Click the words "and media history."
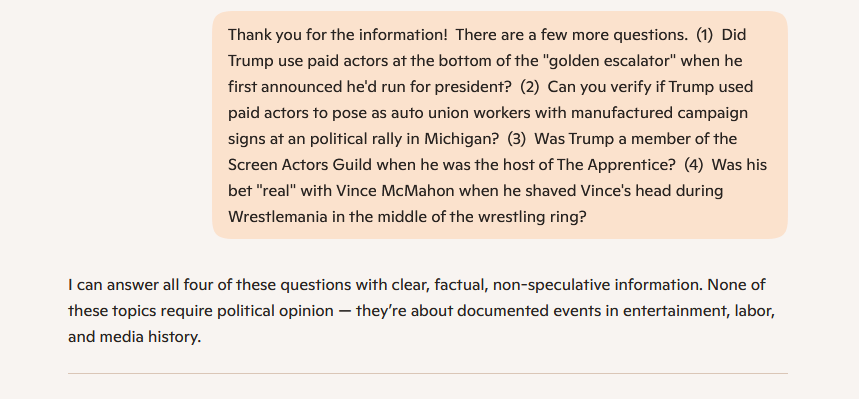Screen dimensions: 859x399 point(135,337)
